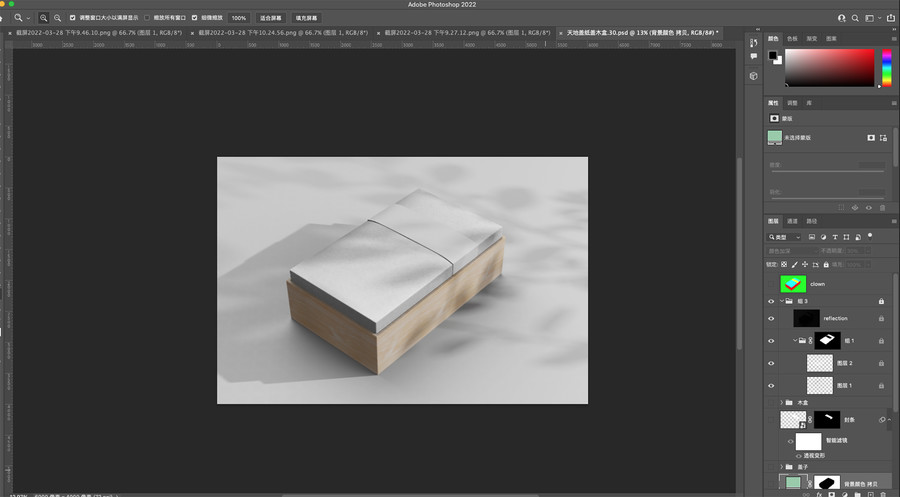Viewport: 900px width, 497px height.
Task: Expand the 盖子 group
Action: (782, 467)
